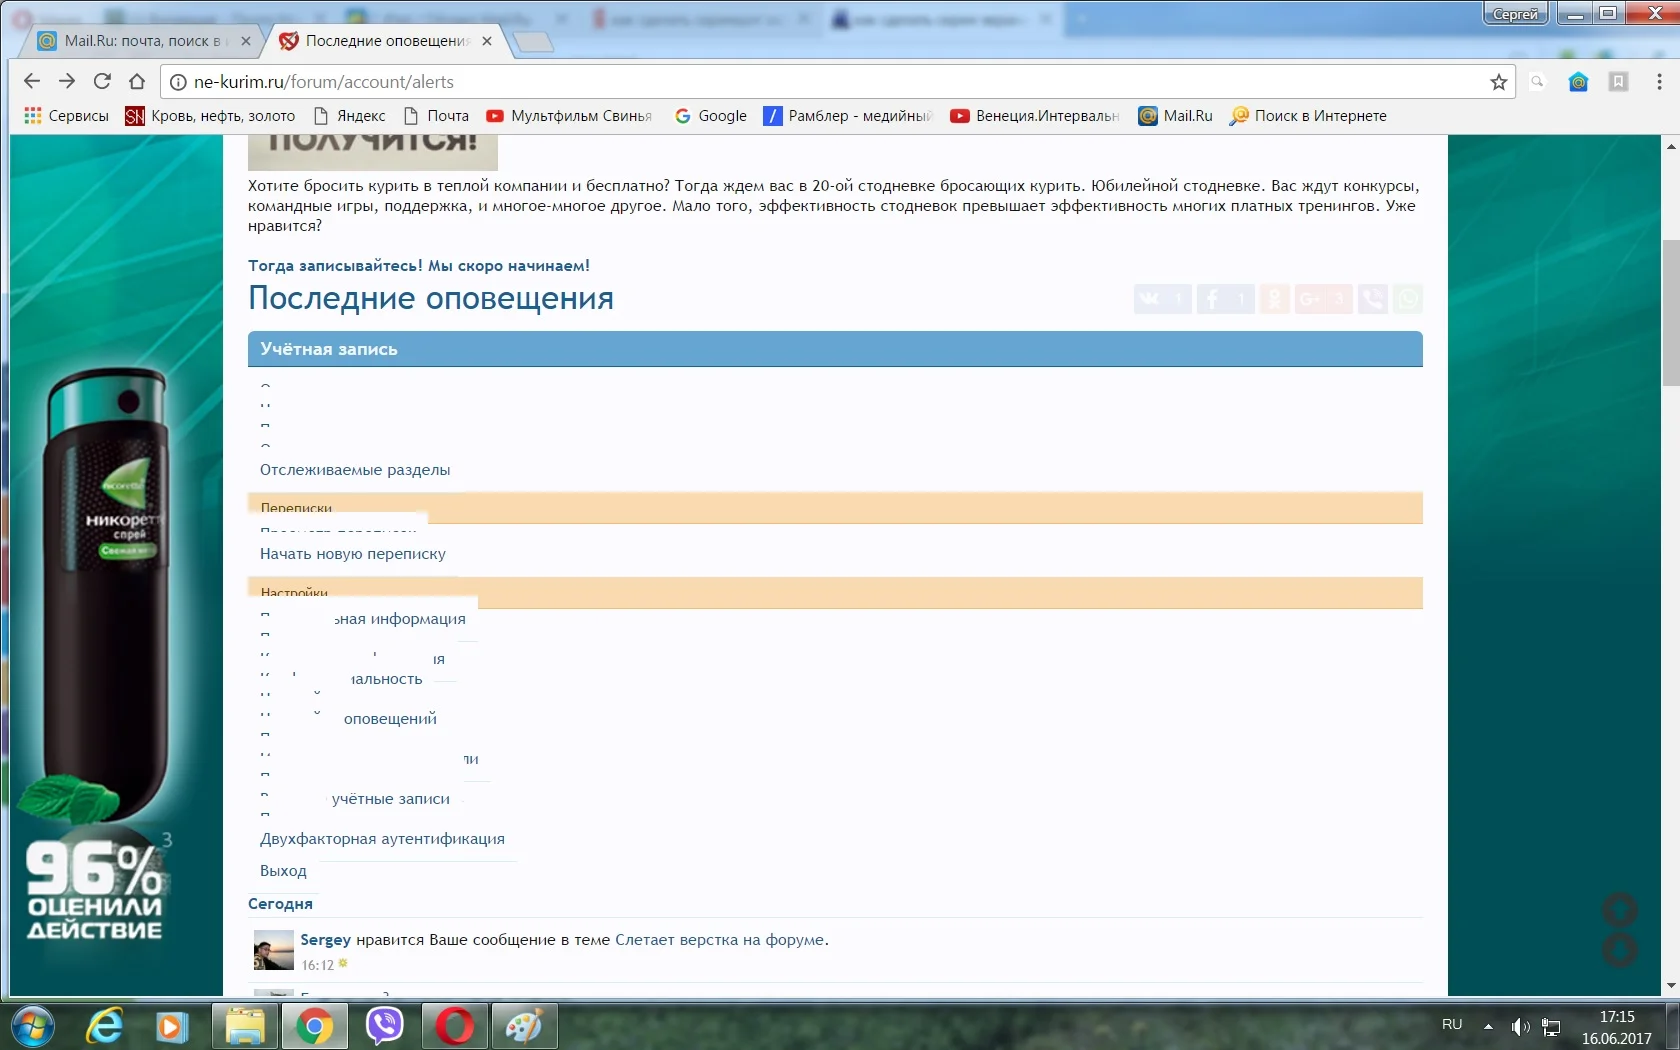
Task: Open Sergey's avatar thumbnail
Action: pos(271,950)
